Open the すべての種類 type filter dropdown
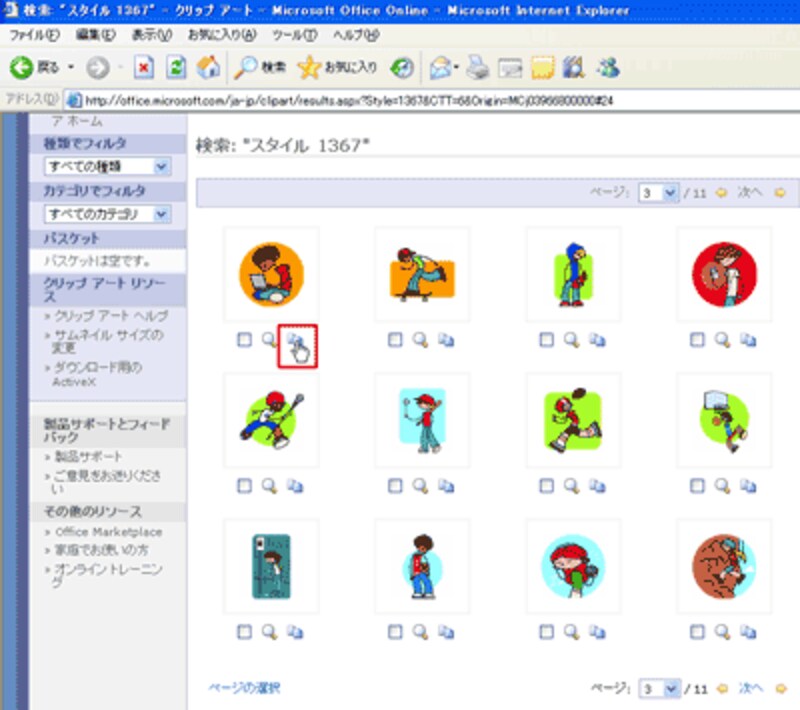This screenshot has width=800, height=710. [108, 166]
